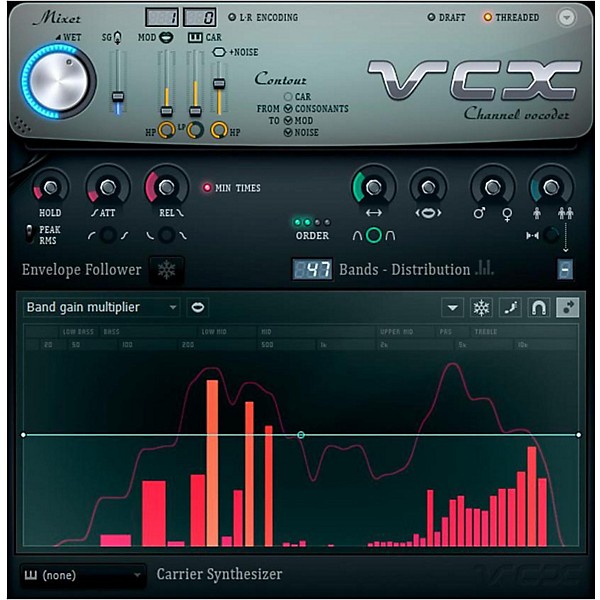Select the CAR contour radio option
600x600 pixels.
pyautogui.click(x=288, y=97)
